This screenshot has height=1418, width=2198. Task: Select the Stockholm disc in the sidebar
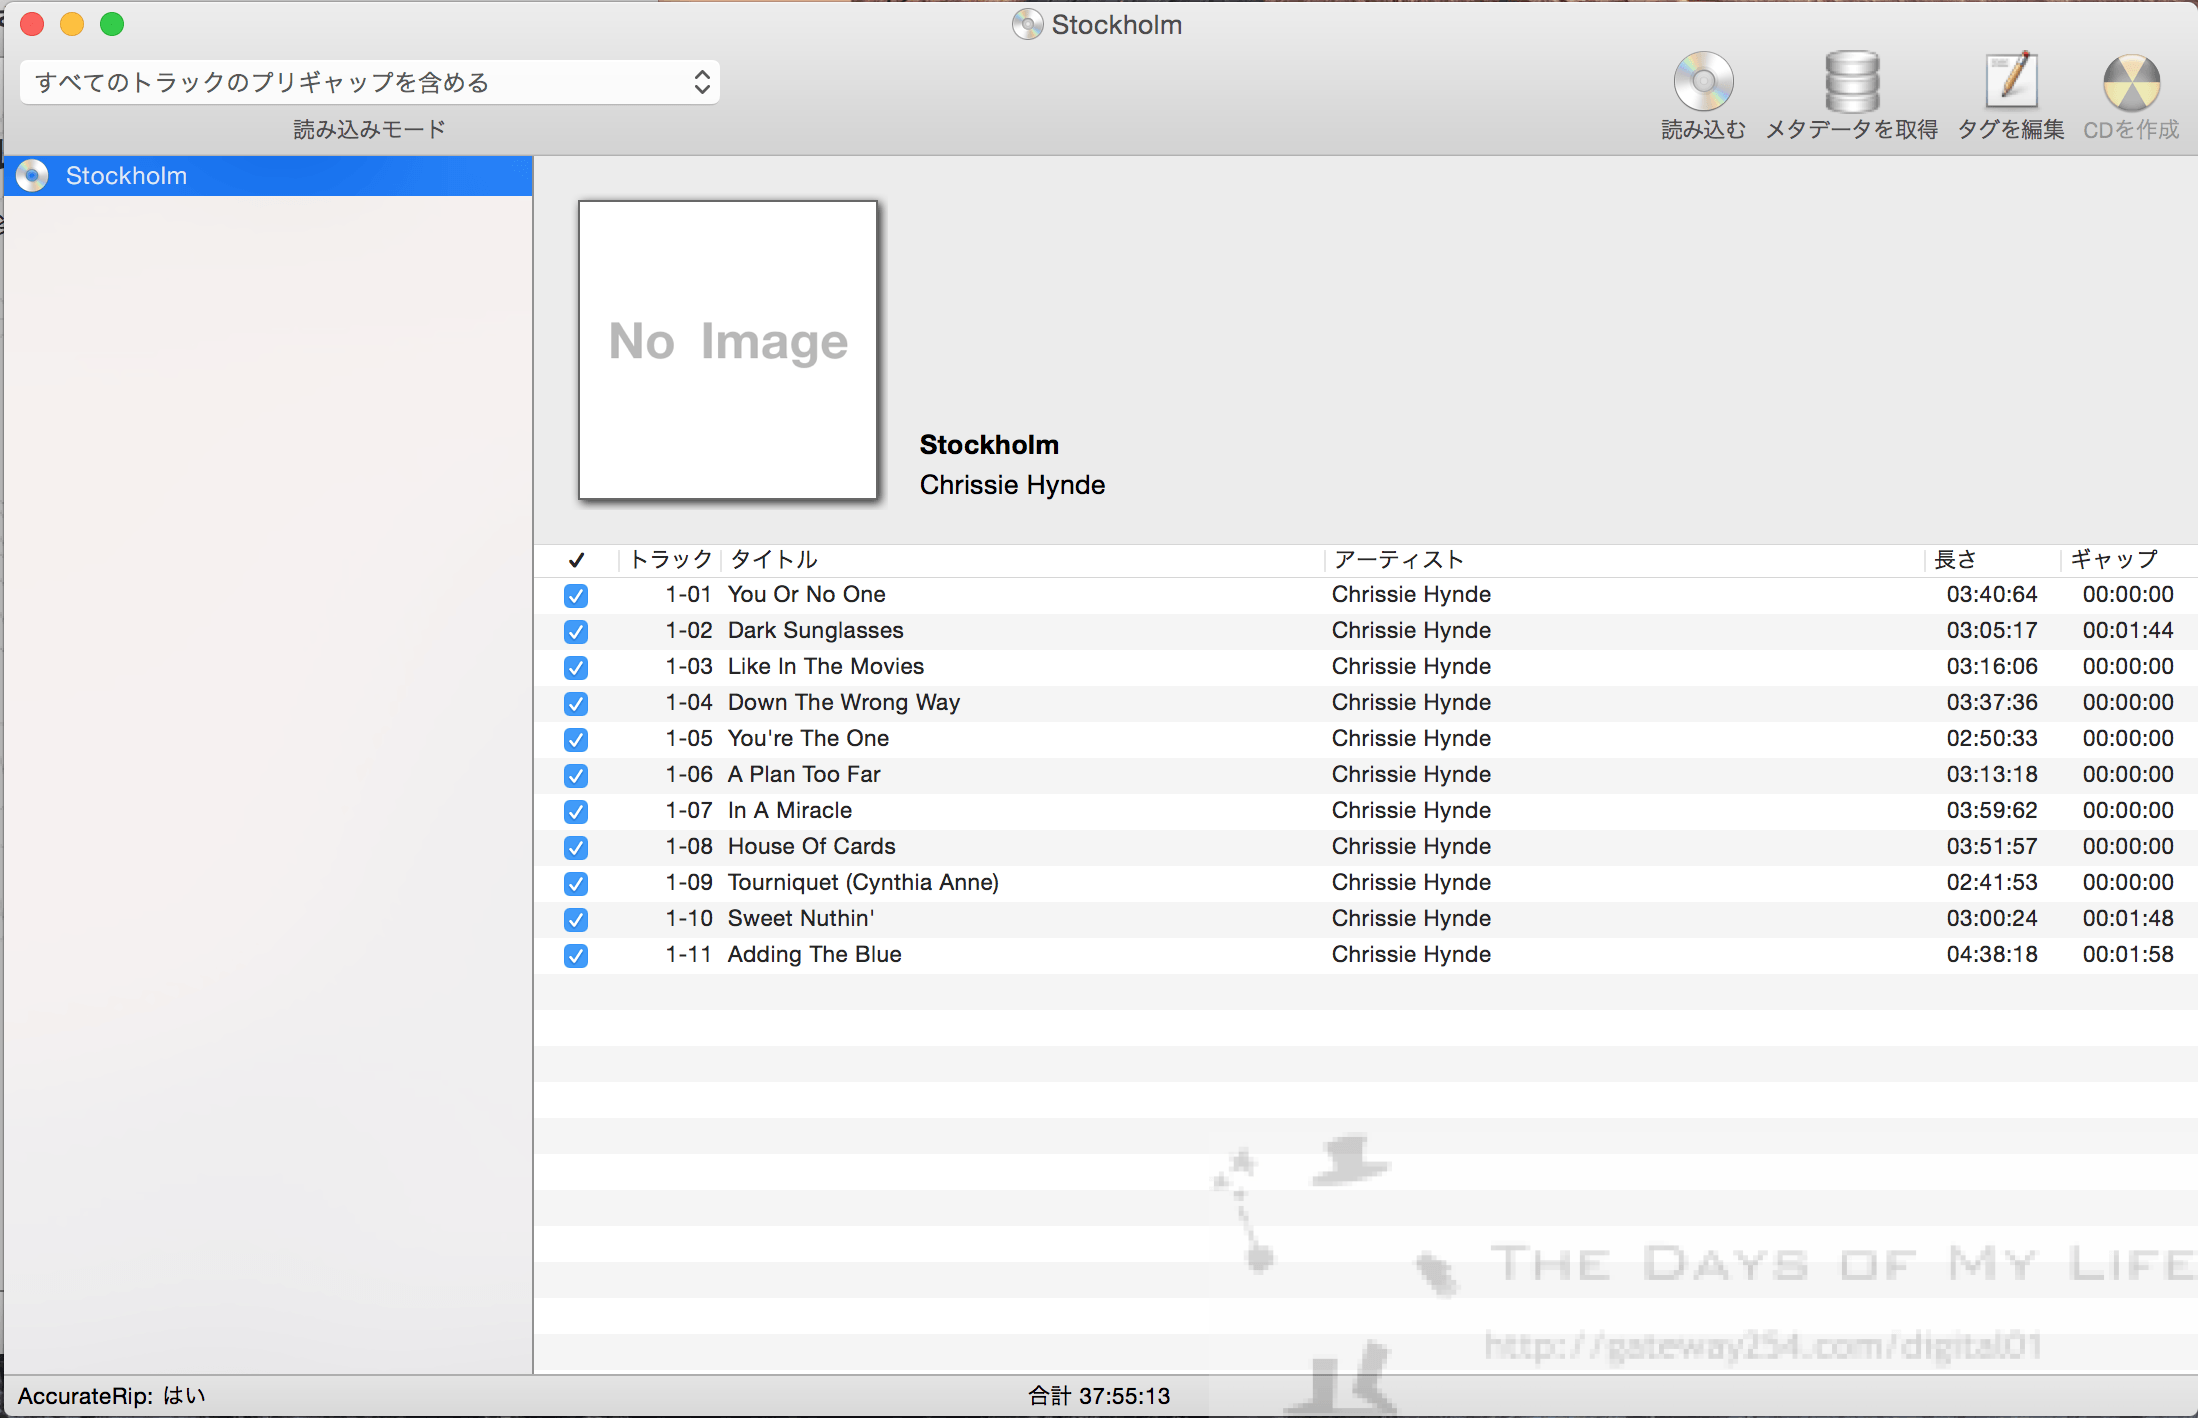[x=268, y=176]
